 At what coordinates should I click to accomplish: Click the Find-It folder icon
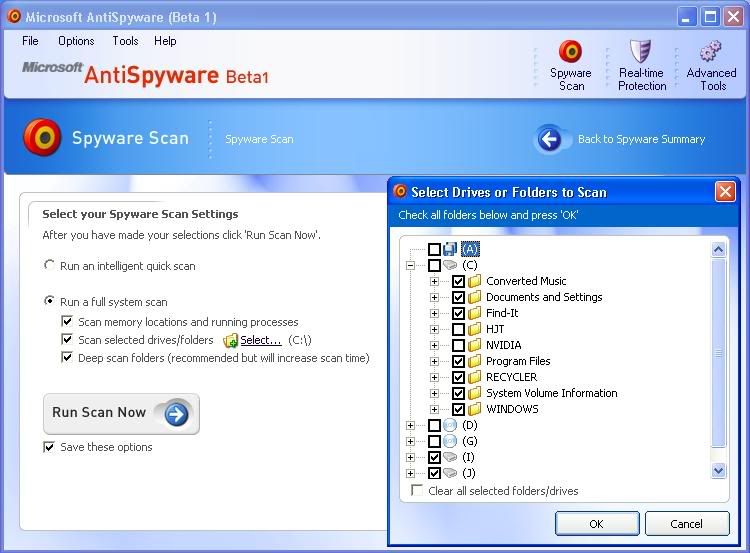[x=474, y=313]
